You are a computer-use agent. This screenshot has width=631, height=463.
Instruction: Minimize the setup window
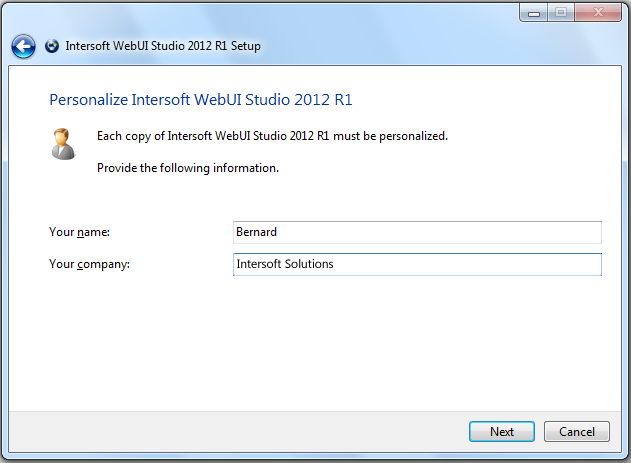point(533,12)
